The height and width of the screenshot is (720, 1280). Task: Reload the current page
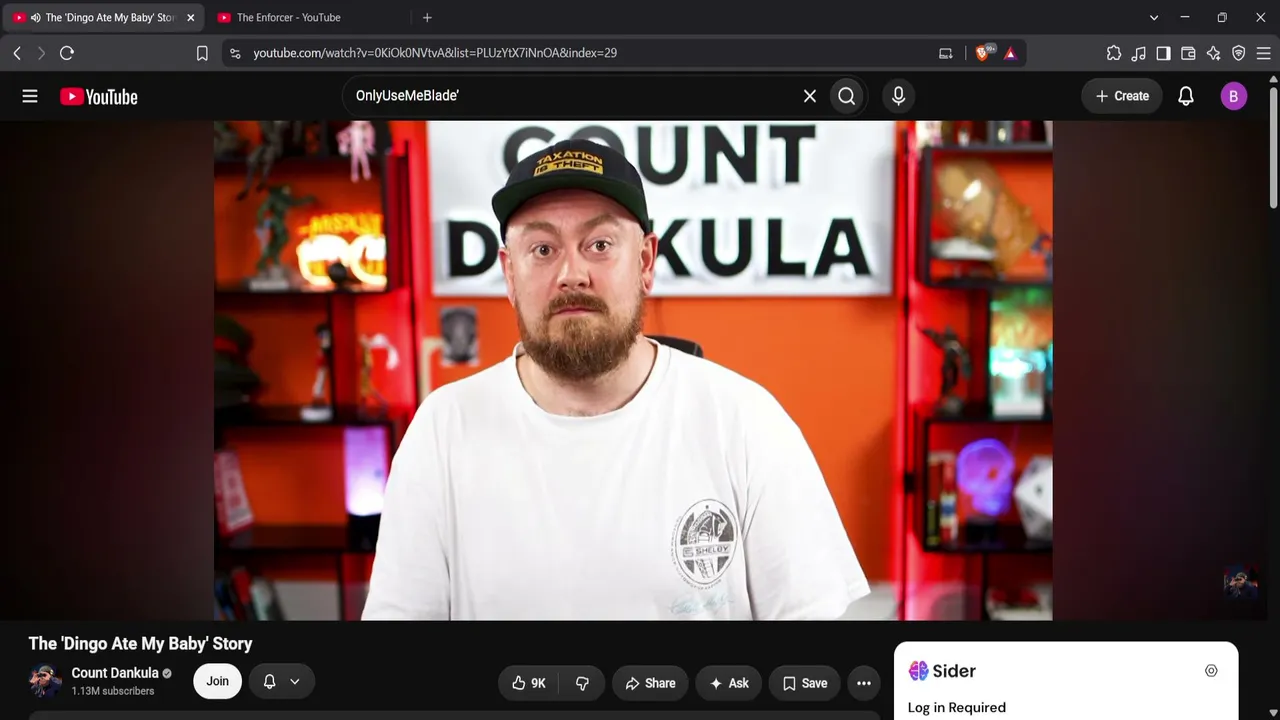point(67,53)
